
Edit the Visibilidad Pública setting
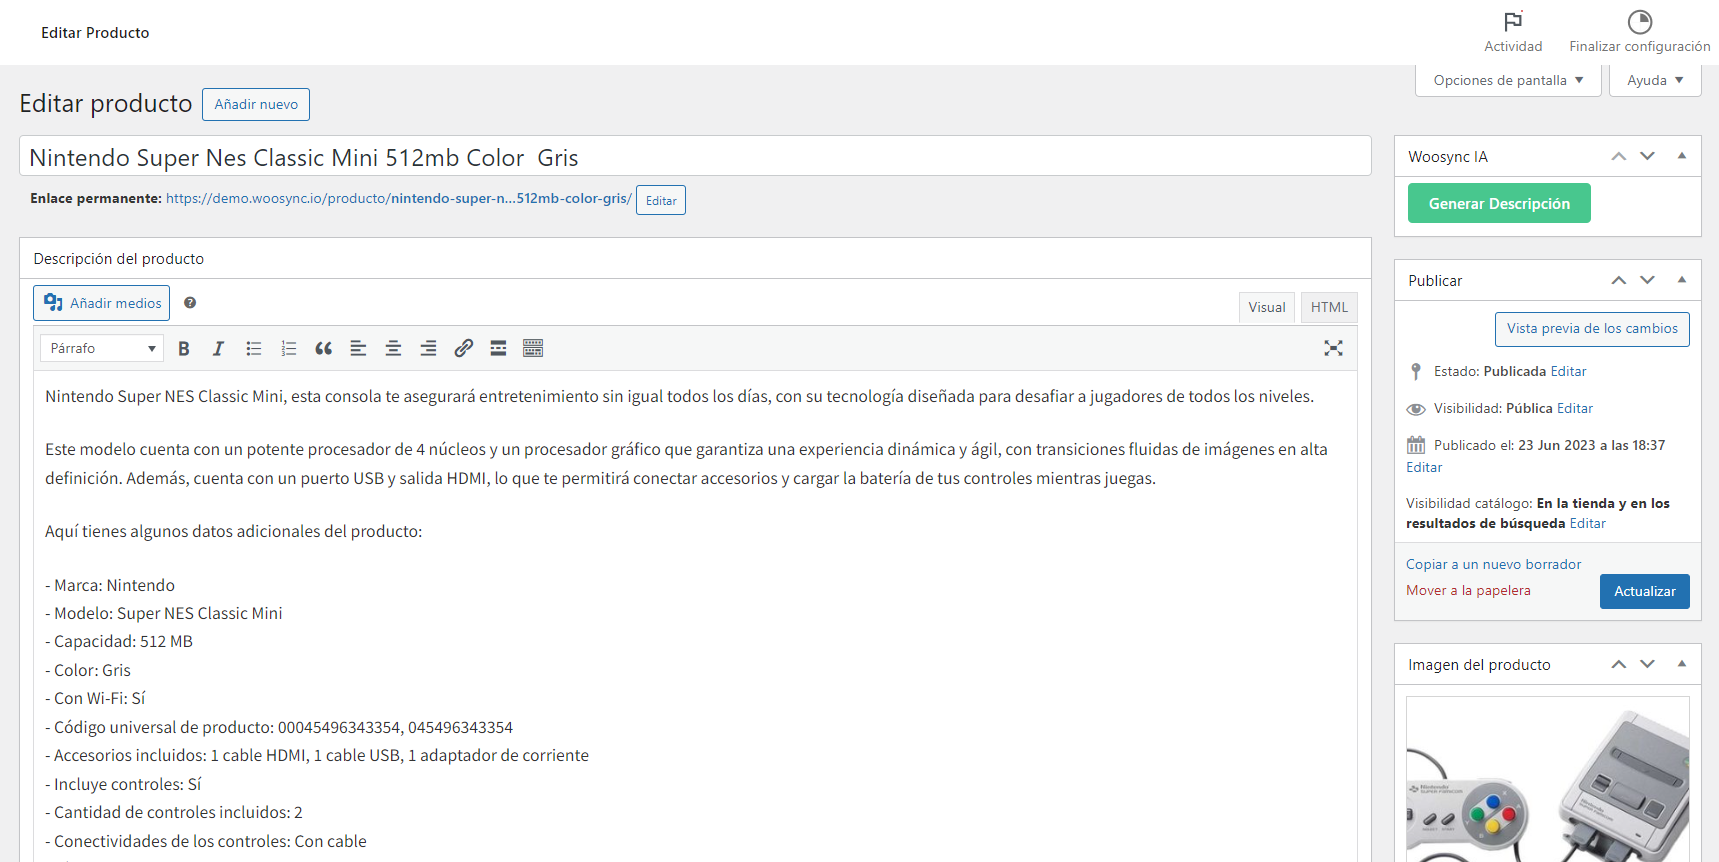coord(1575,408)
